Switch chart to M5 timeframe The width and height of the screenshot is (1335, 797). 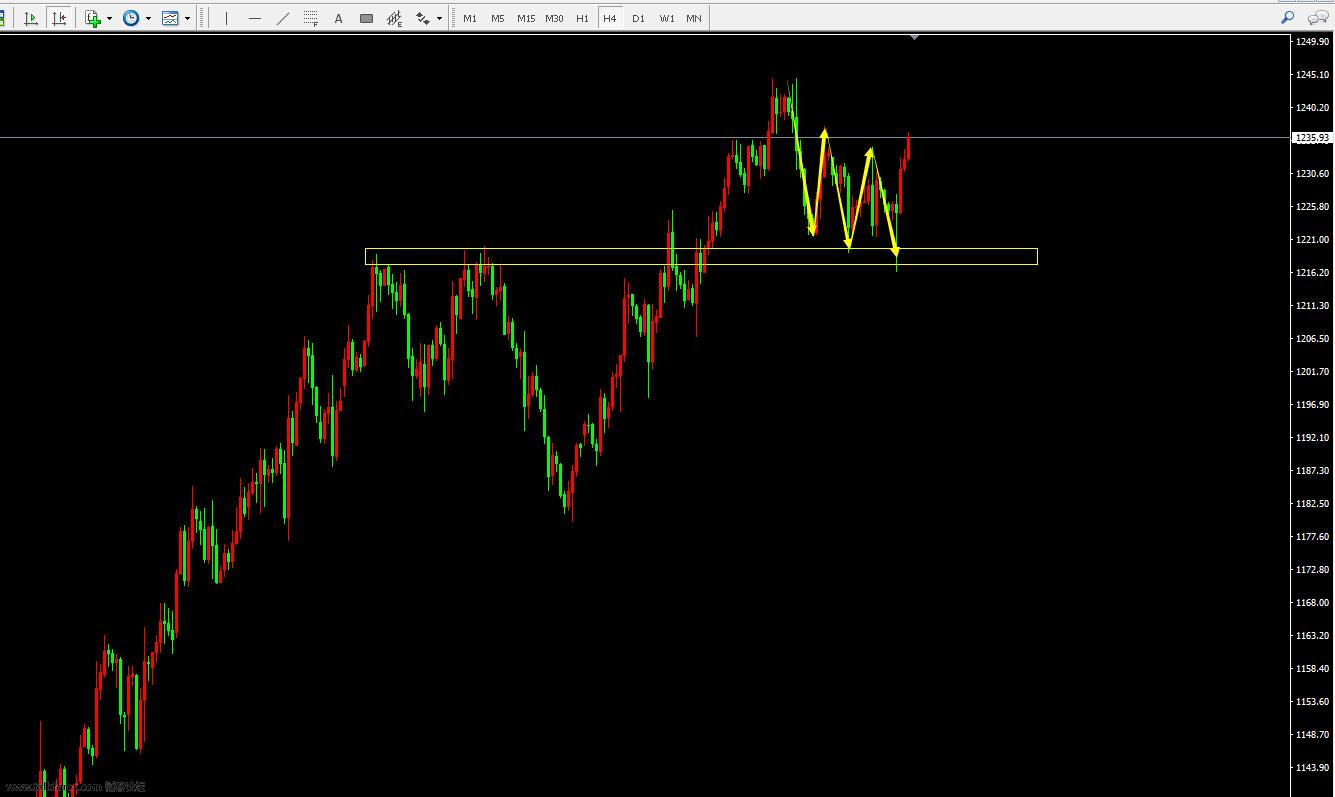pos(498,18)
